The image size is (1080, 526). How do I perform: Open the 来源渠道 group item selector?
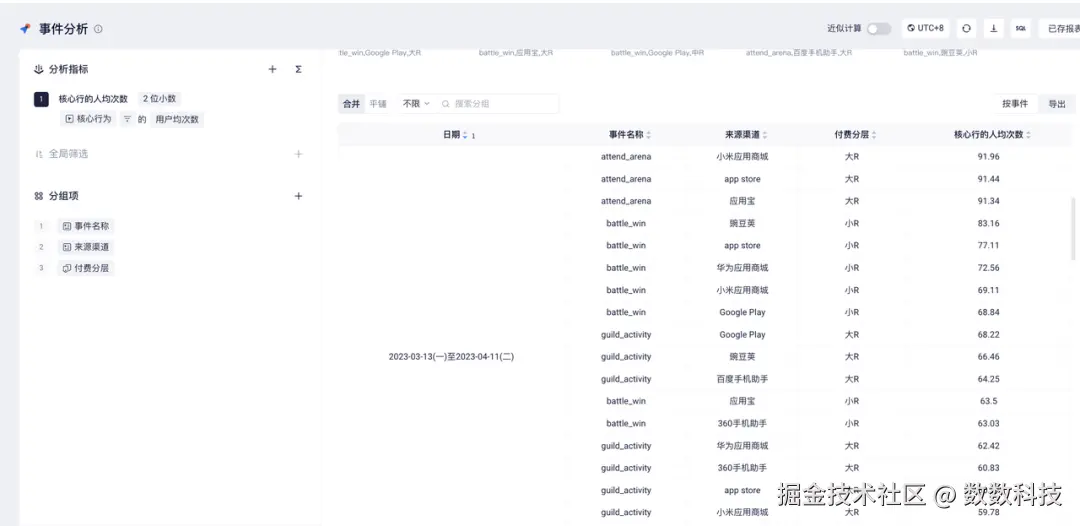[x=85, y=246]
